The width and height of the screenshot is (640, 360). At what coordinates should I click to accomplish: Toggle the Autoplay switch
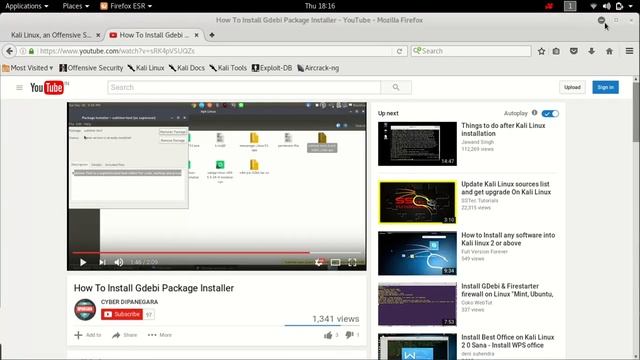pos(550,113)
